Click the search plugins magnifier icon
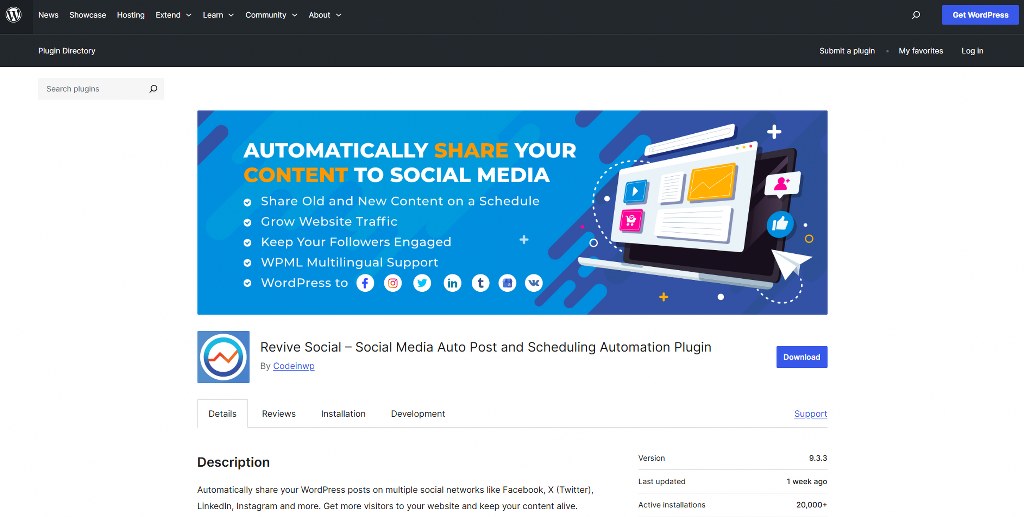The width and height of the screenshot is (1024, 517). [153, 89]
